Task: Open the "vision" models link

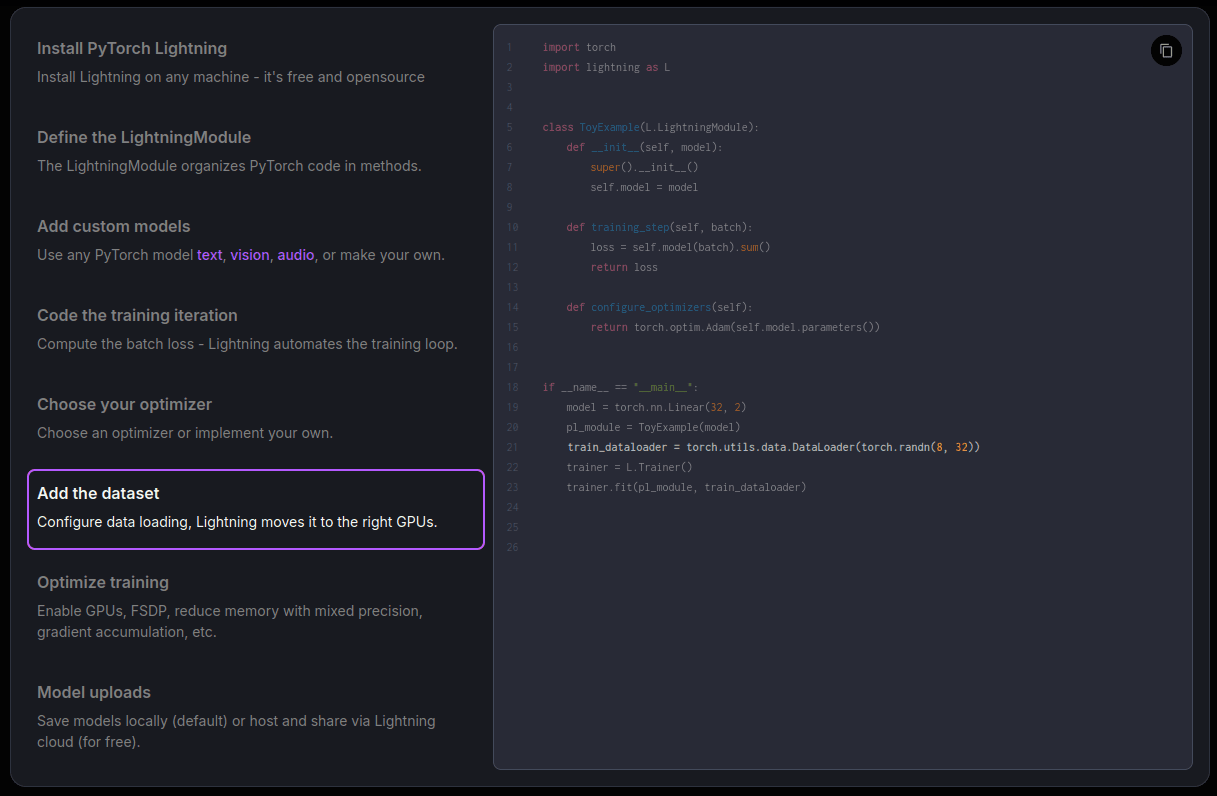Action: [x=250, y=255]
